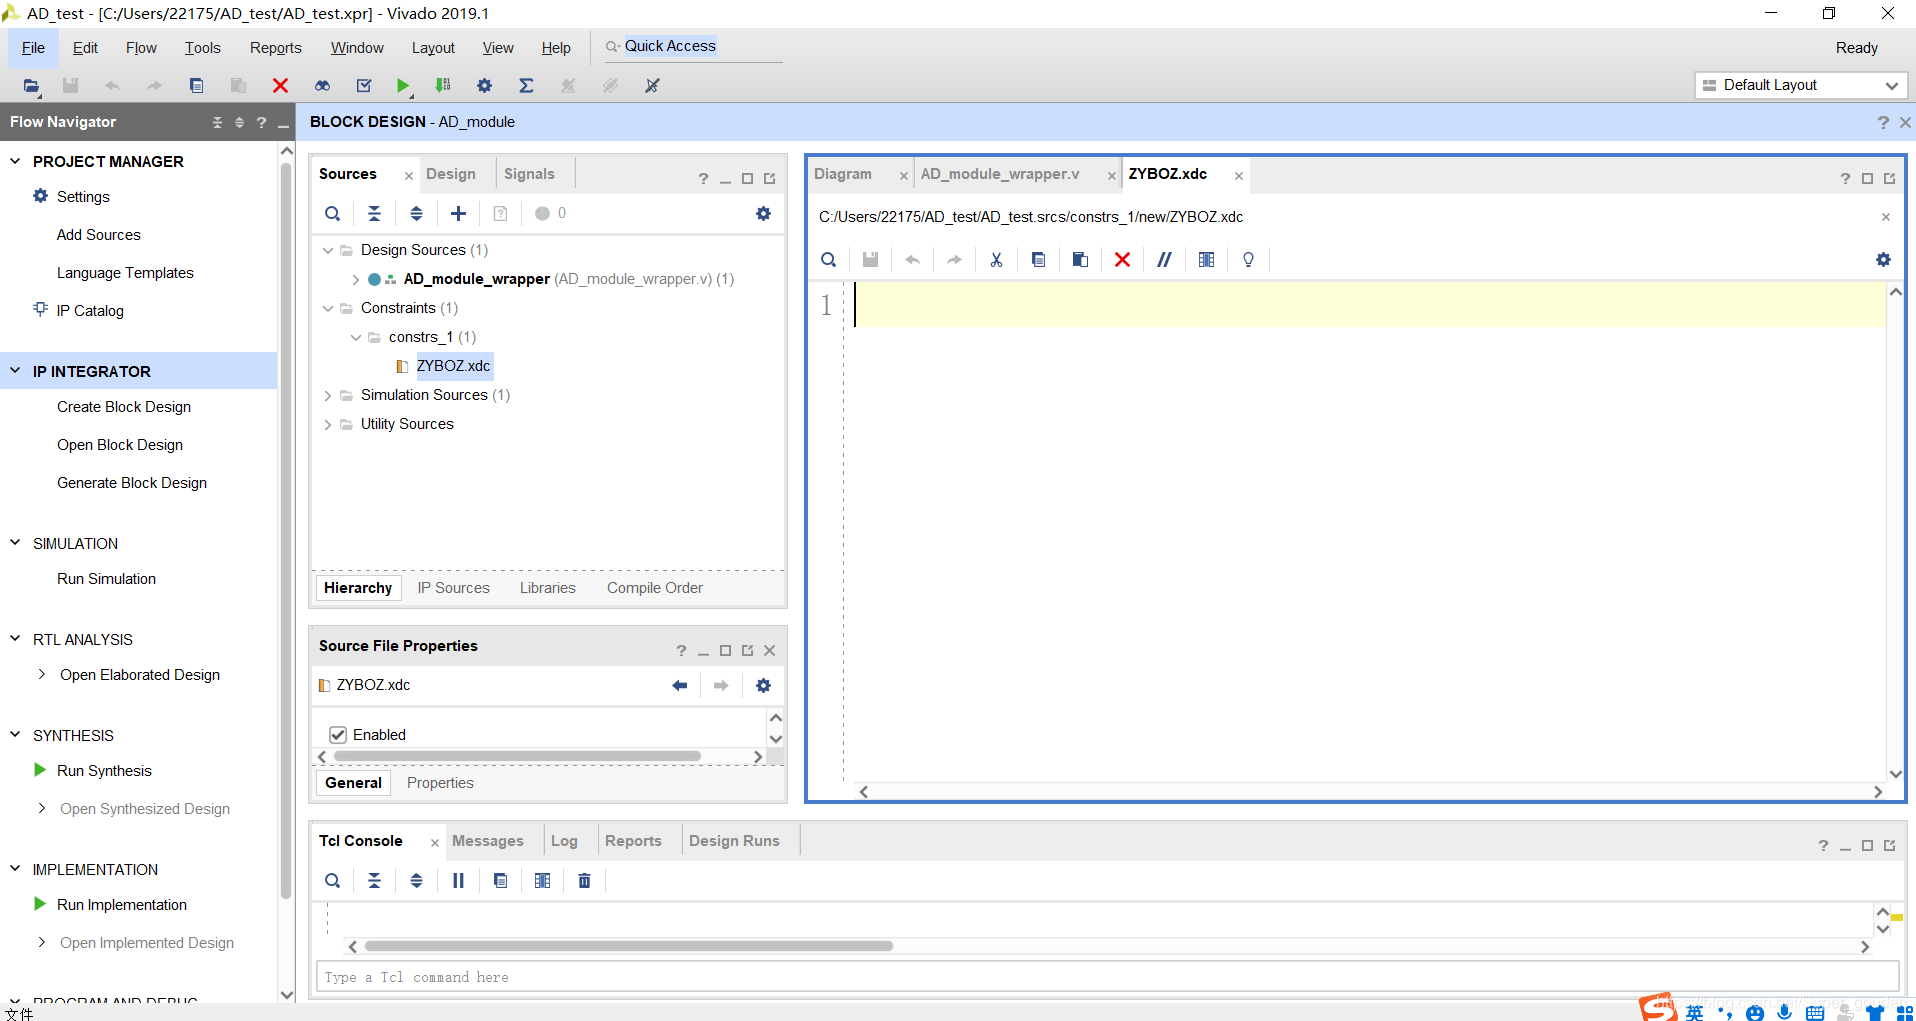Clear the Tcl Console with trash icon
Image resolution: width=1916 pixels, height=1021 pixels.
click(584, 881)
